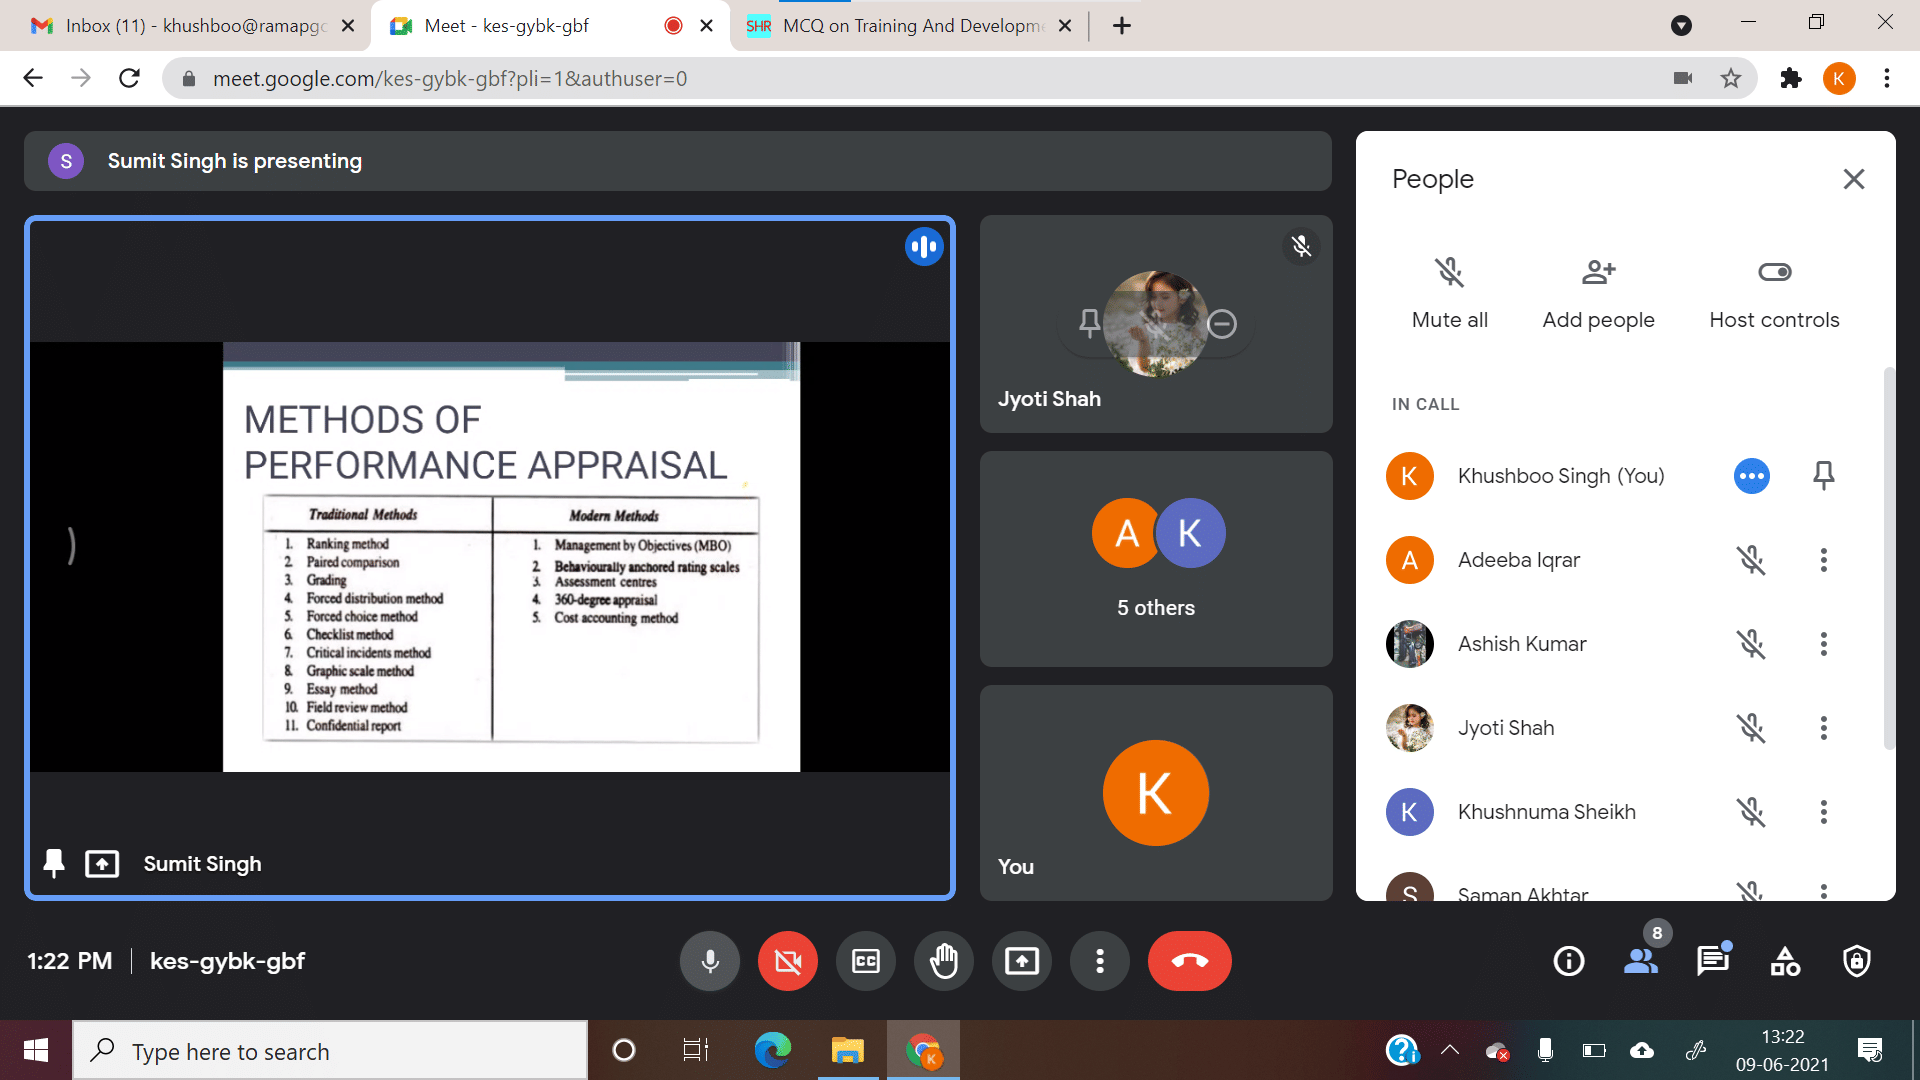This screenshot has width=1920, height=1080.
Task: Open activities panel
Action: coord(1784,961)
